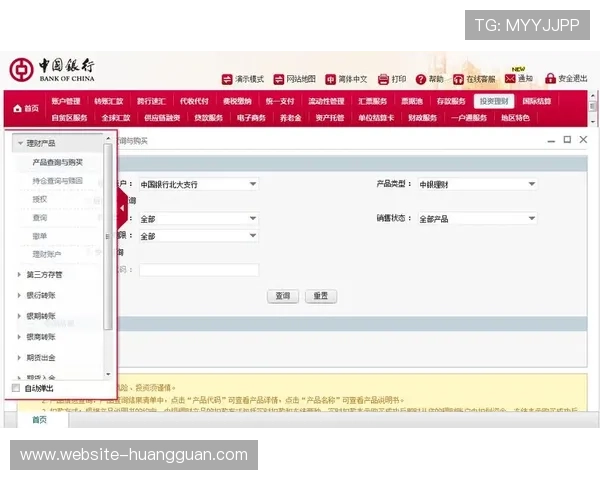The height and width of the screenshot is (480, 600).
Task: Open the 地区特色 menu
Action: click(x=515, y=118)
